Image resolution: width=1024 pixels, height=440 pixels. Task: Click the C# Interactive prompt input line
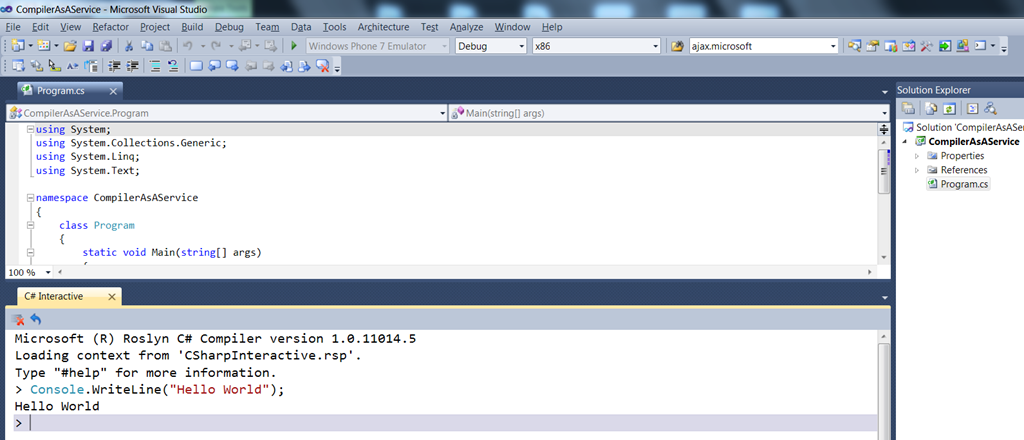445,423
